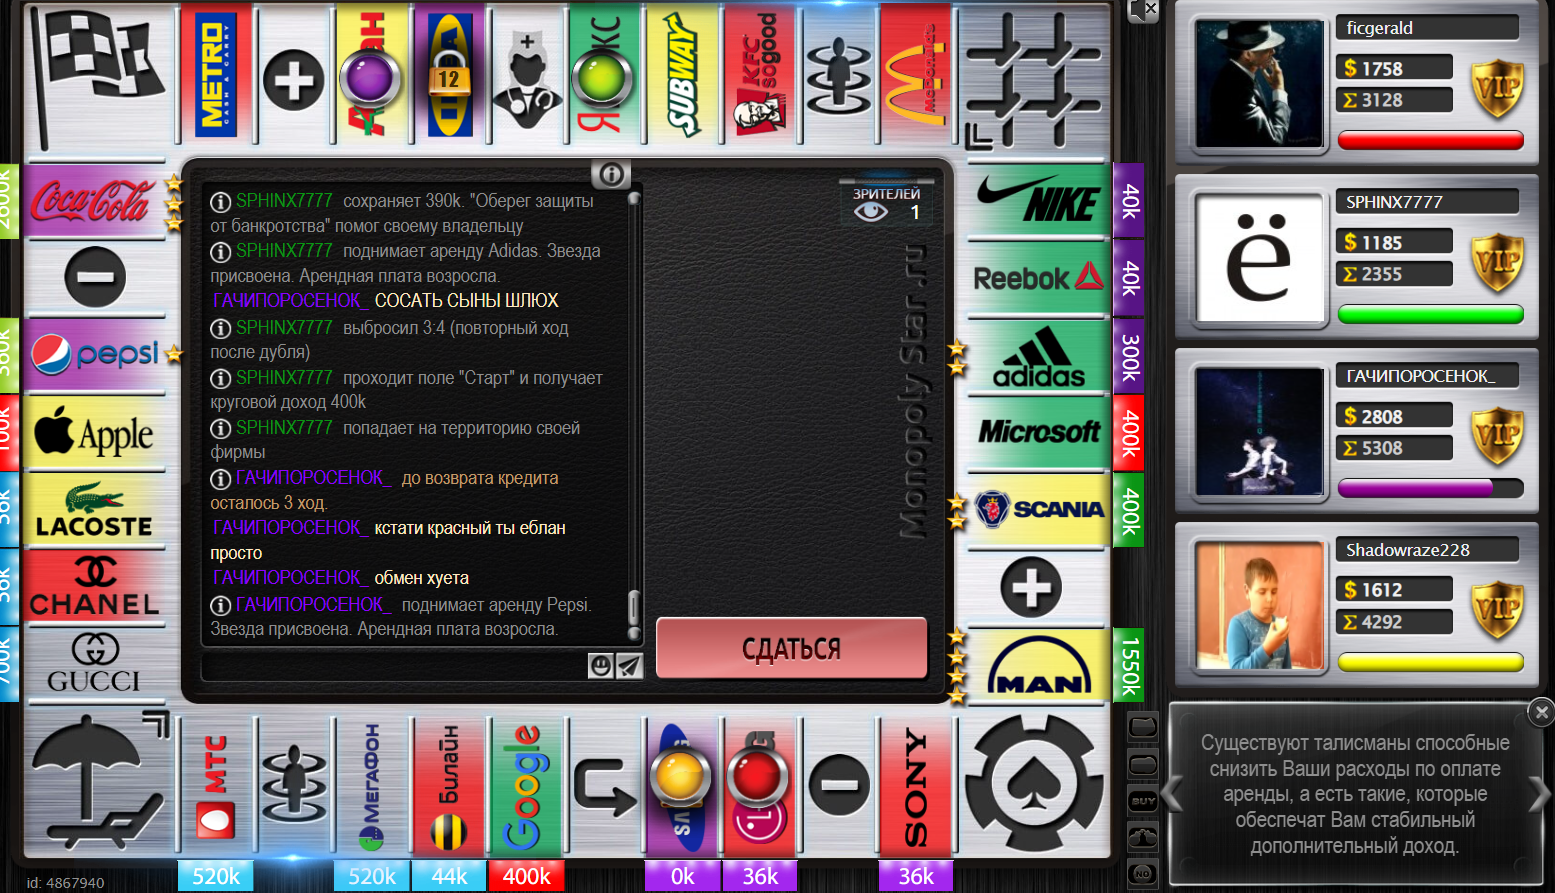Select the Microsoft property cell
Image resolution: width=1555 pixels, height=893 pixels.
coord(1039,433)
